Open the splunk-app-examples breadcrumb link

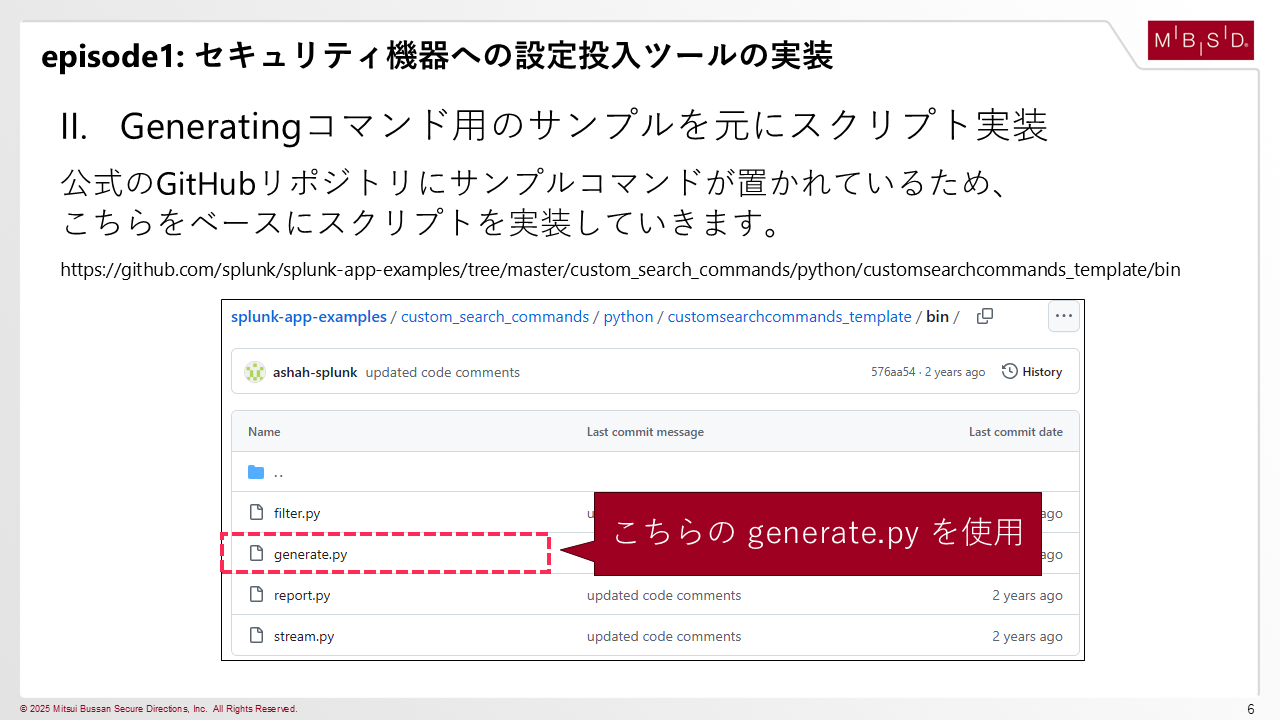pos(308,317)
